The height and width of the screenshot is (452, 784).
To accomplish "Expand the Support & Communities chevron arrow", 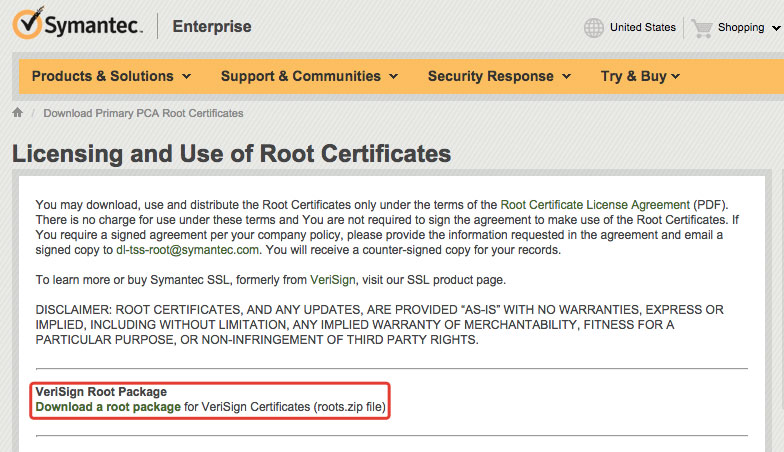I will coord(394,76).
